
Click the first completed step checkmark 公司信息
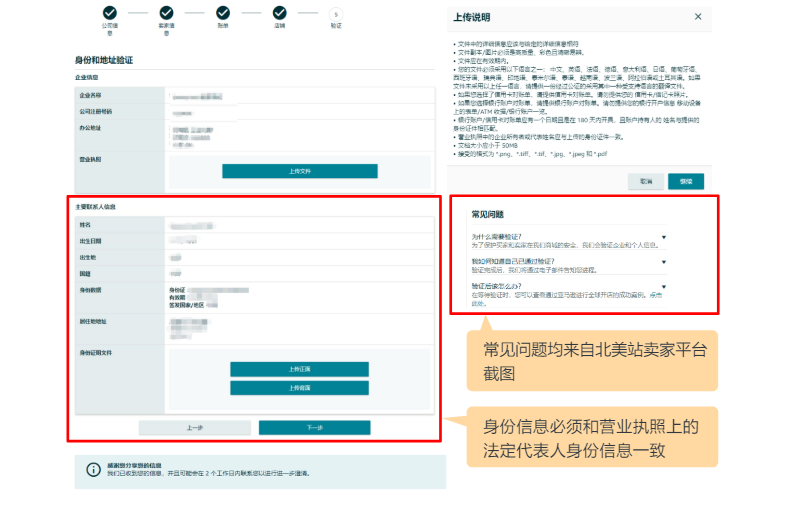[x=109, y=13]
